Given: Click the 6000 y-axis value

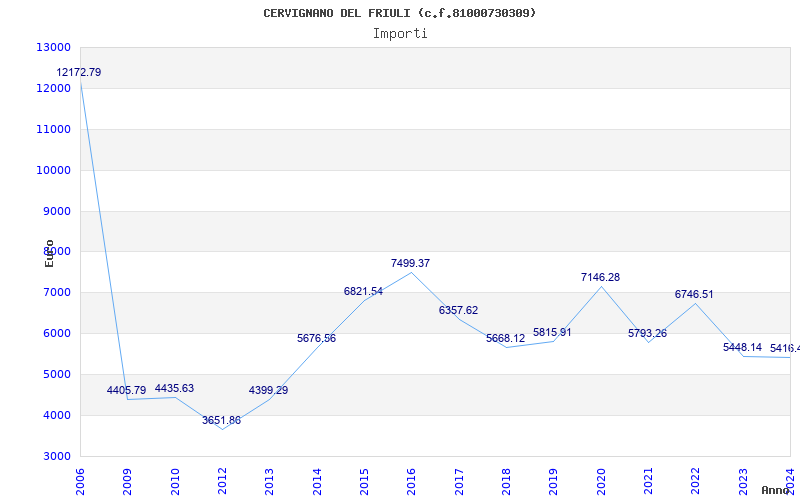Looking at the screenshot, I should pos(56,334).
